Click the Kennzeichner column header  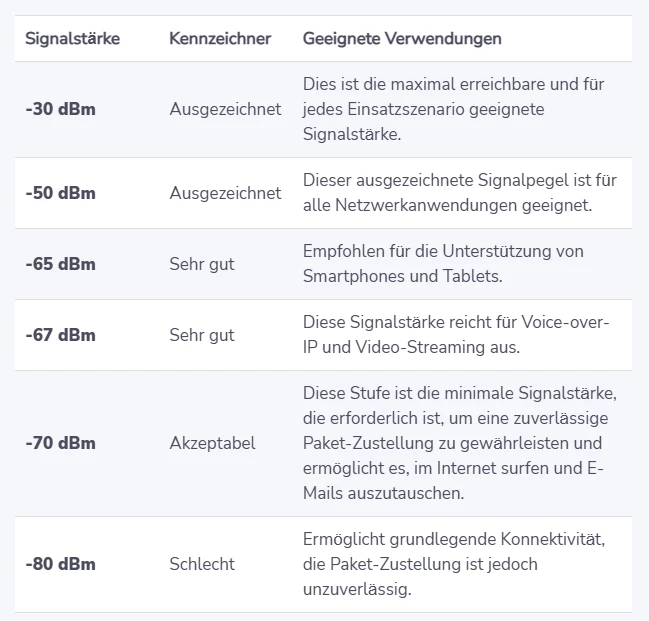tap(220, 39)
